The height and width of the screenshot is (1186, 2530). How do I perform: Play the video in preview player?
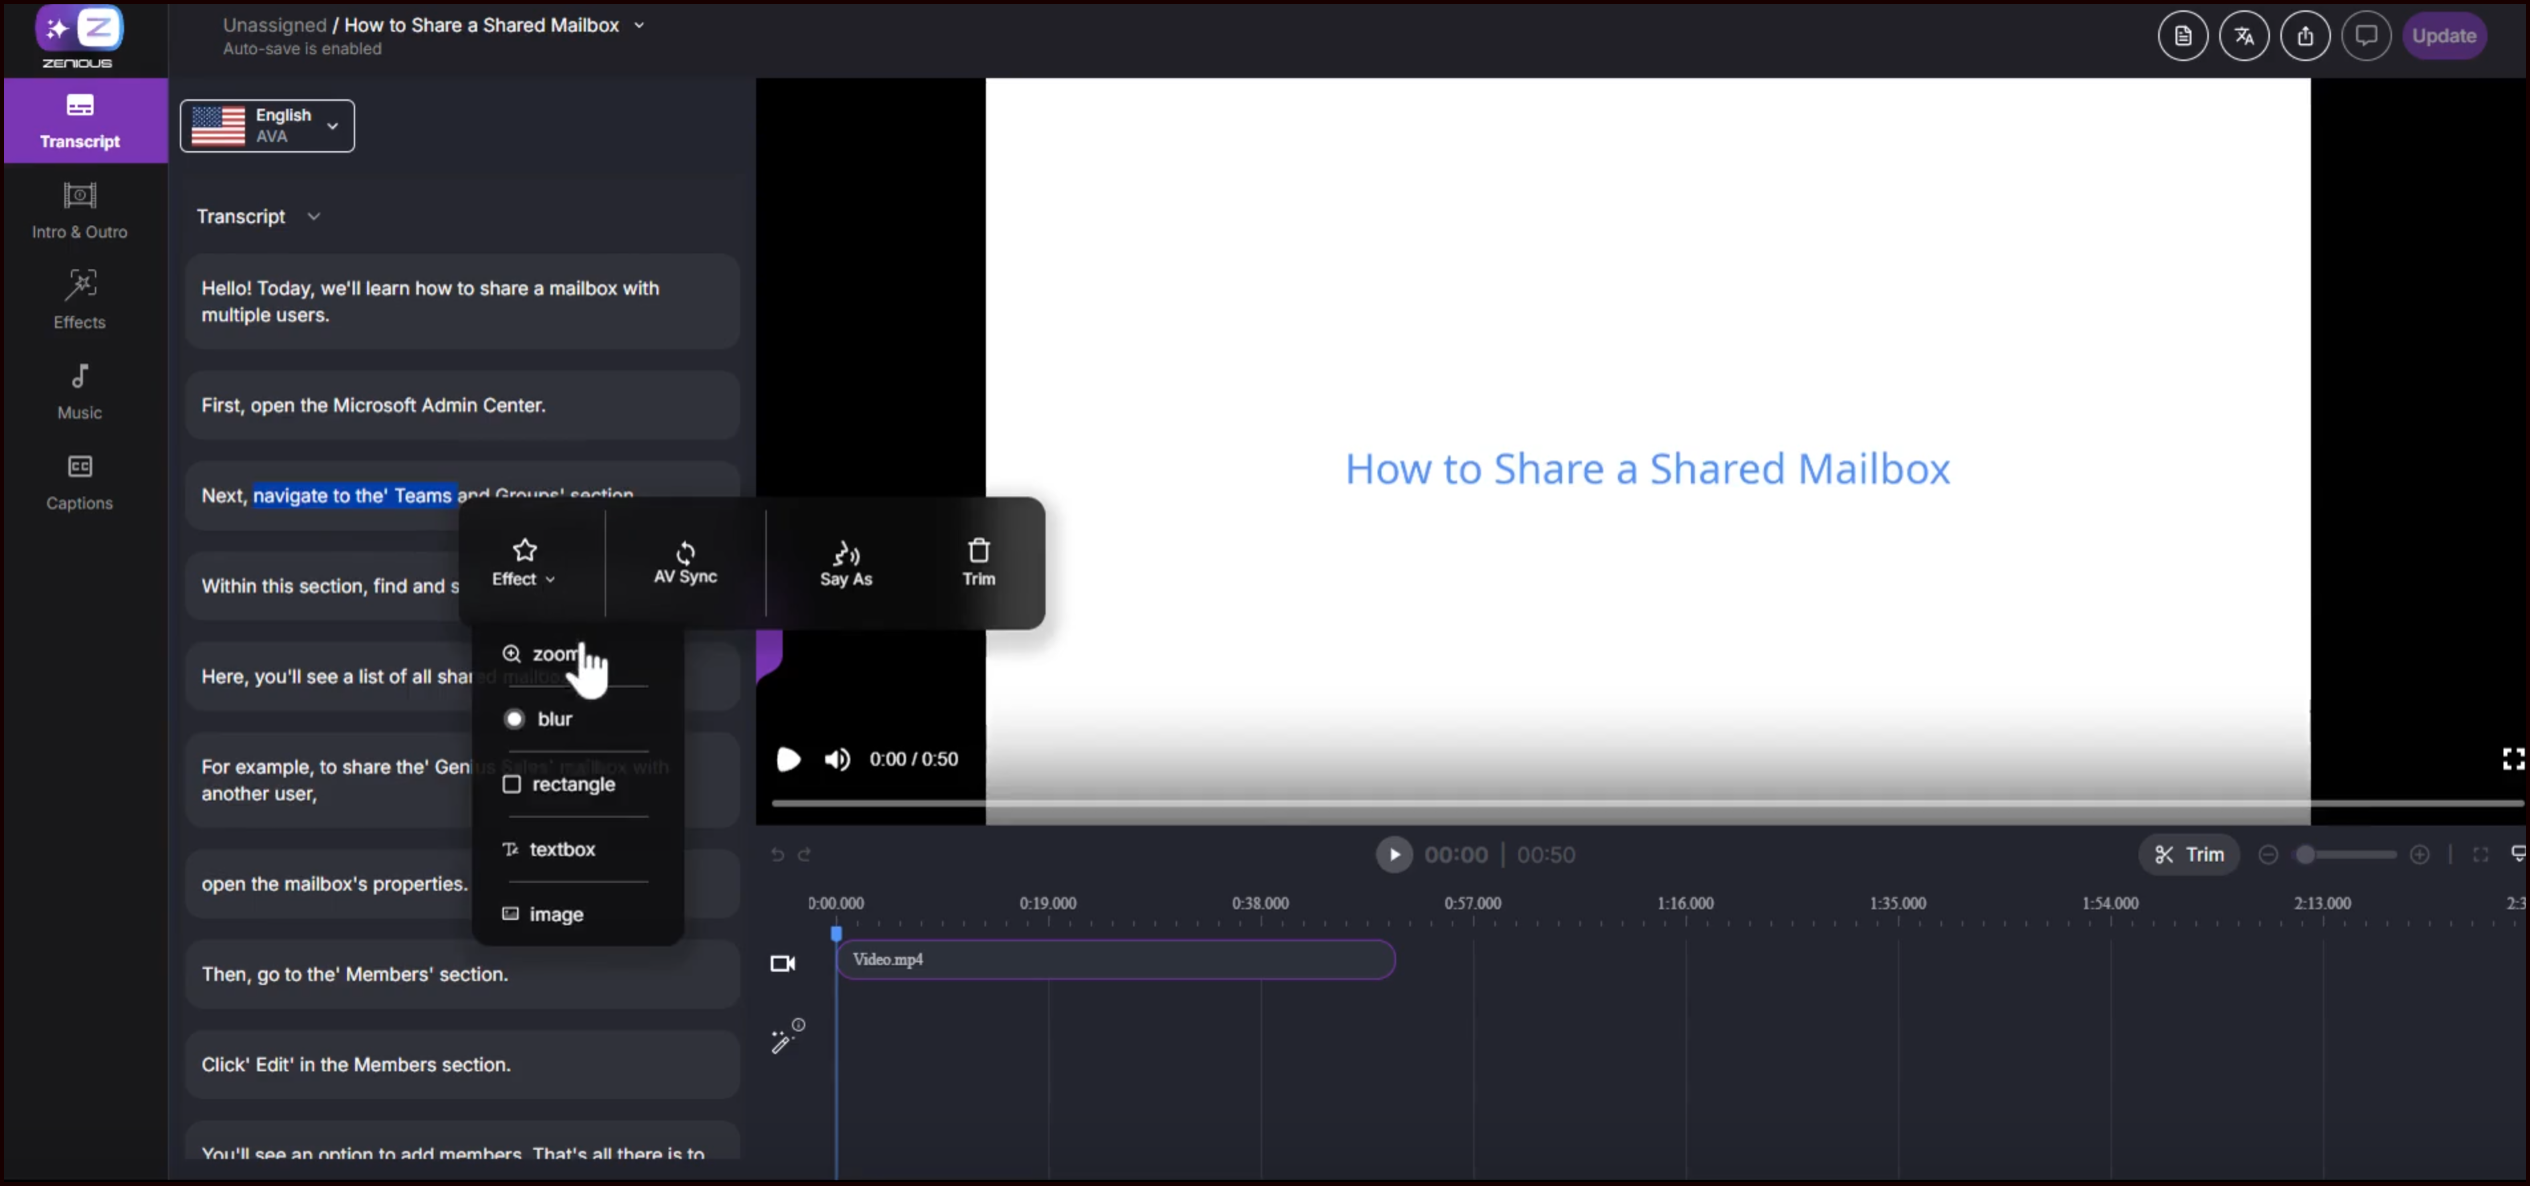788,759
